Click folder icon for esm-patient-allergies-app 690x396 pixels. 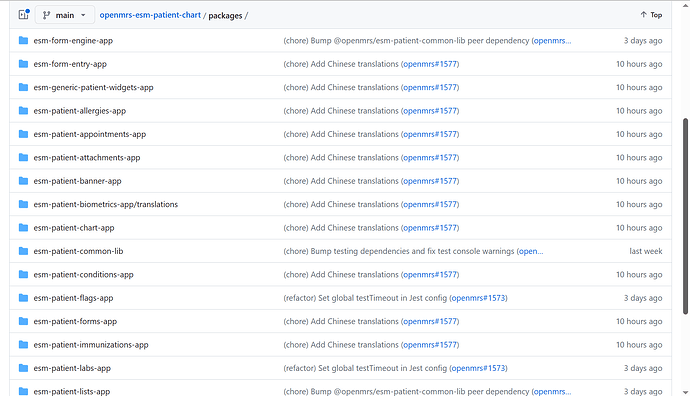[23, 110]
